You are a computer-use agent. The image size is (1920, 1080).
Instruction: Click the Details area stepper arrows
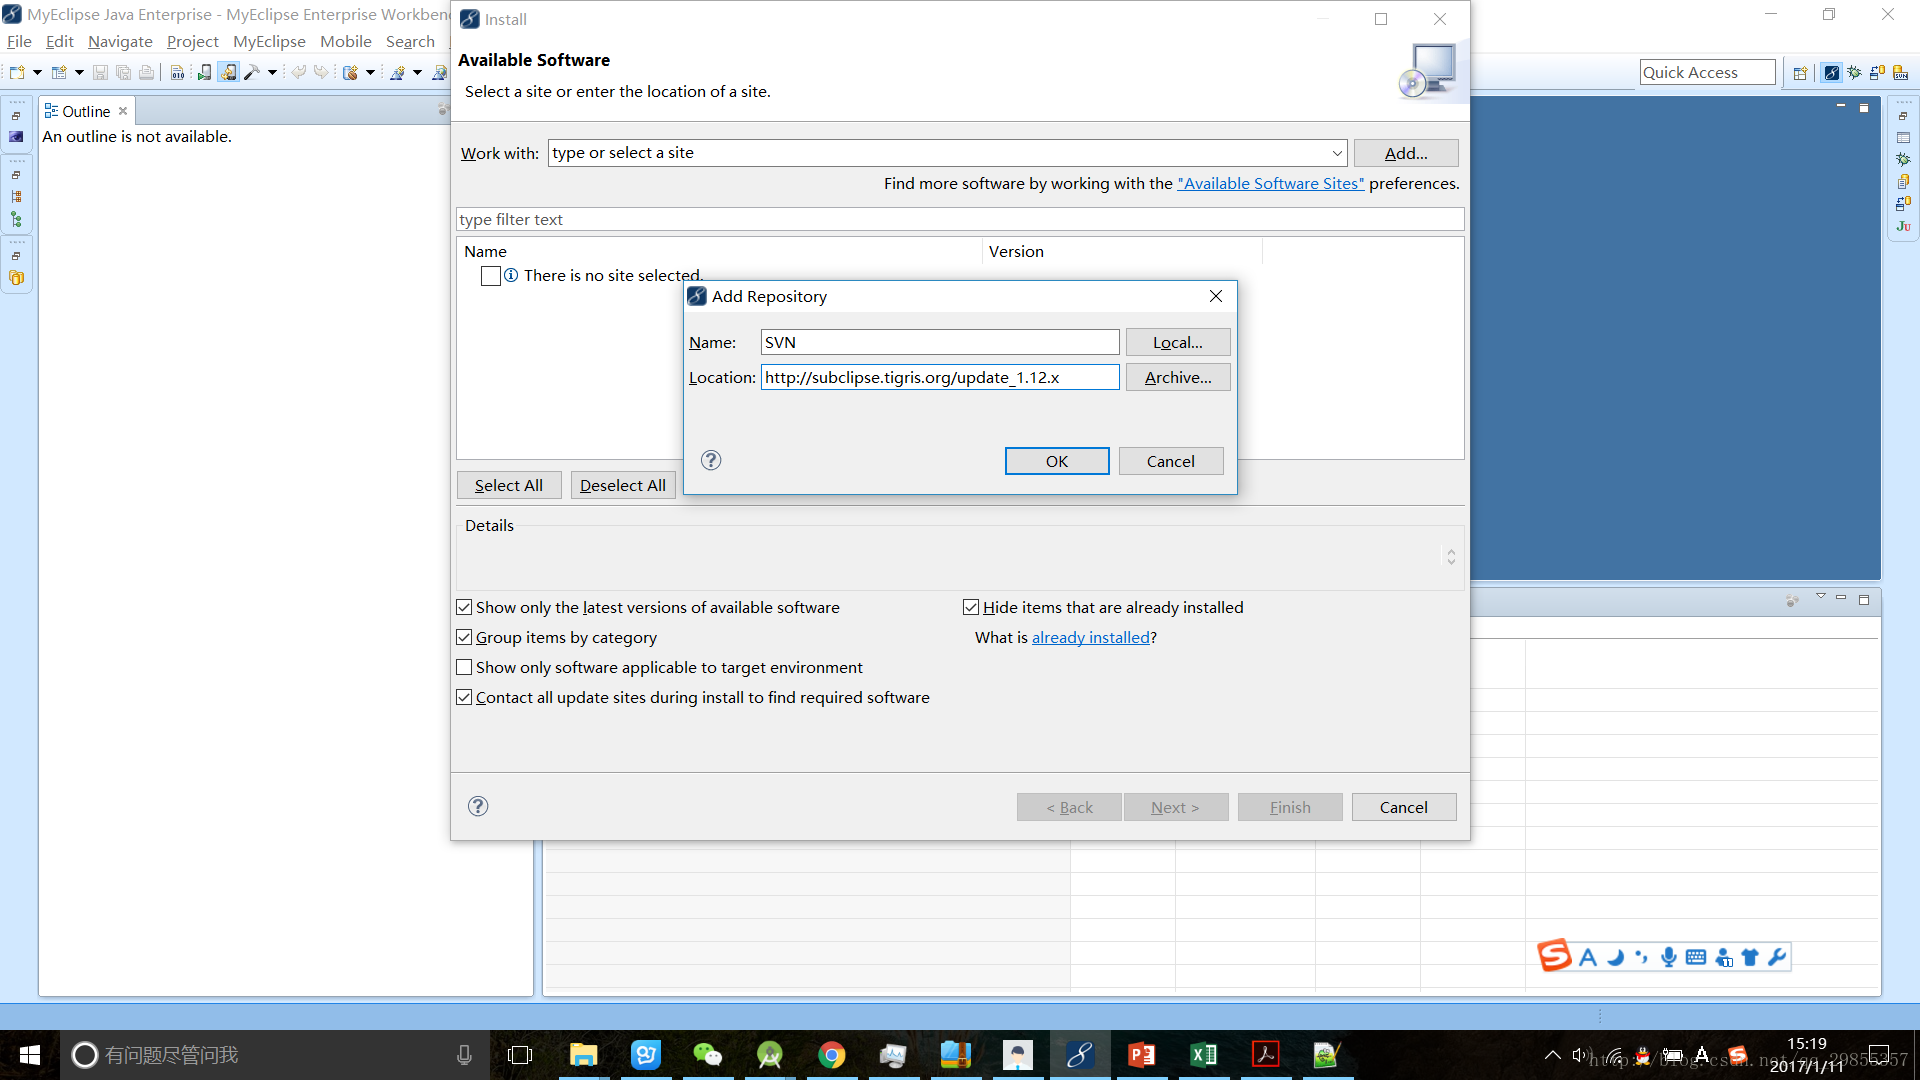(x=1451, y=556)
